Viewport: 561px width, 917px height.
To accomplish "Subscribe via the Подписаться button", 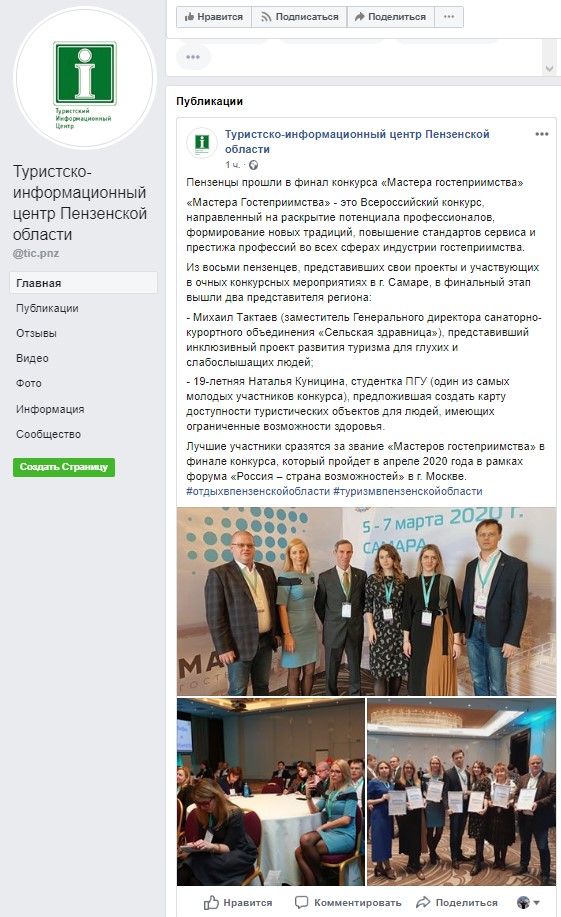I will pyautogui.click(x=300, y=17).
